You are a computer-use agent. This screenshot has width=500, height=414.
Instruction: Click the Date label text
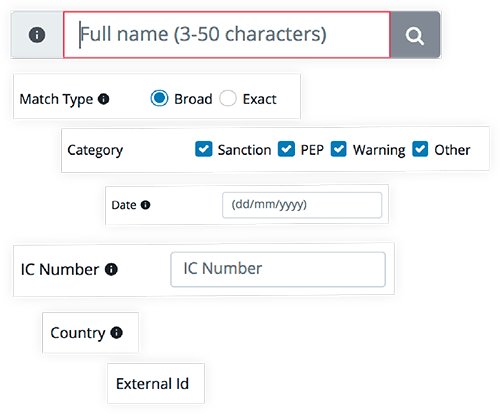pos(124,205)
